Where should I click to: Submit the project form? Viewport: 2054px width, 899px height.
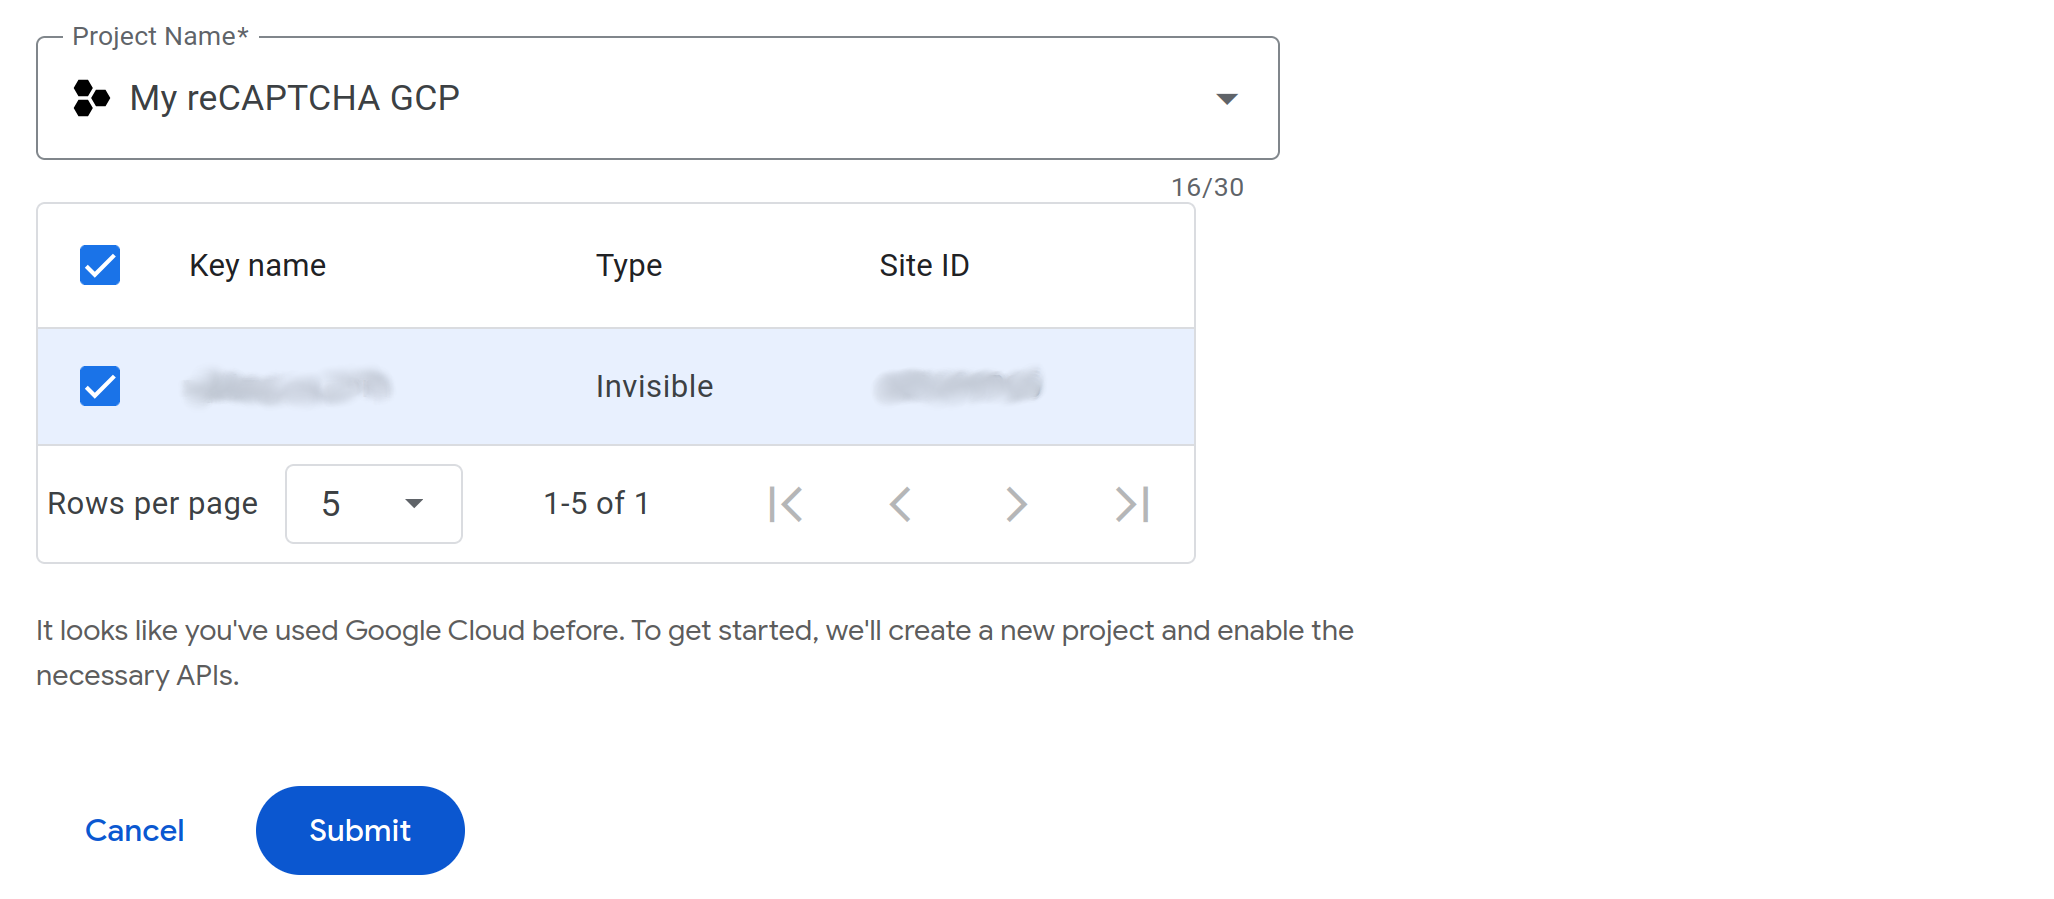(x=360, y=830)
